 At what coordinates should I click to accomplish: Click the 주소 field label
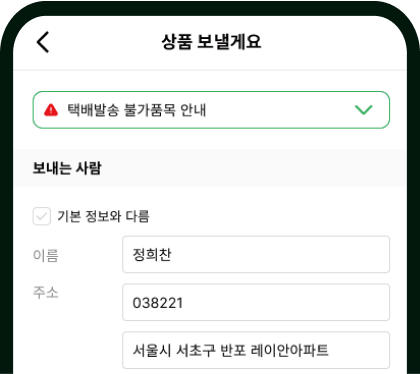[46, 292]
